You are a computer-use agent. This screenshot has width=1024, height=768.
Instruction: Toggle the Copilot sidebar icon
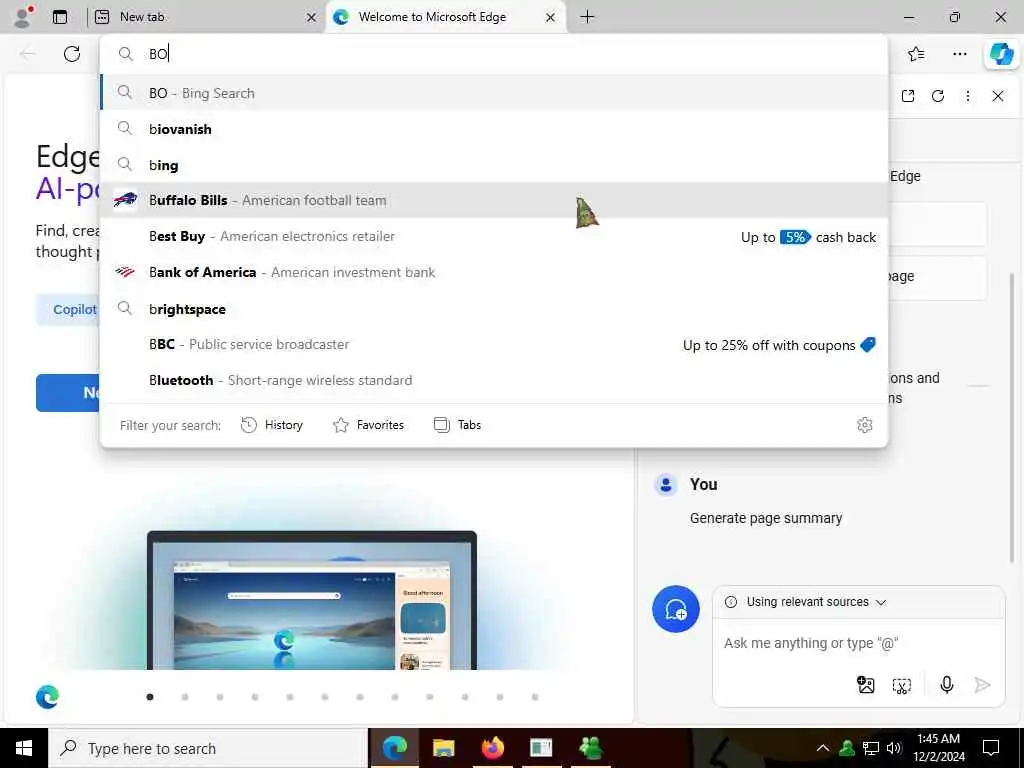tap(1001, 54)
